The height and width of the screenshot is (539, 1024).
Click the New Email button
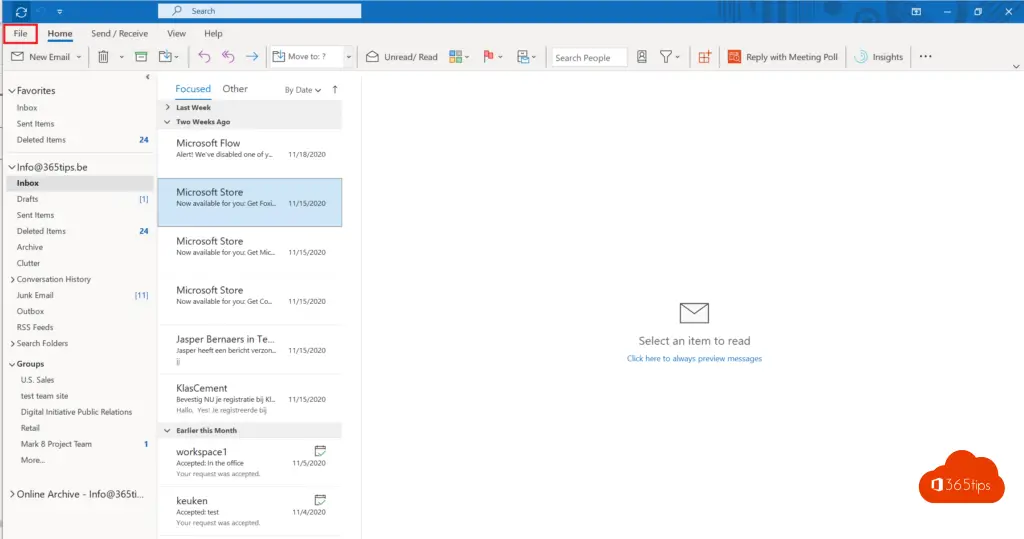click(40, 57)
